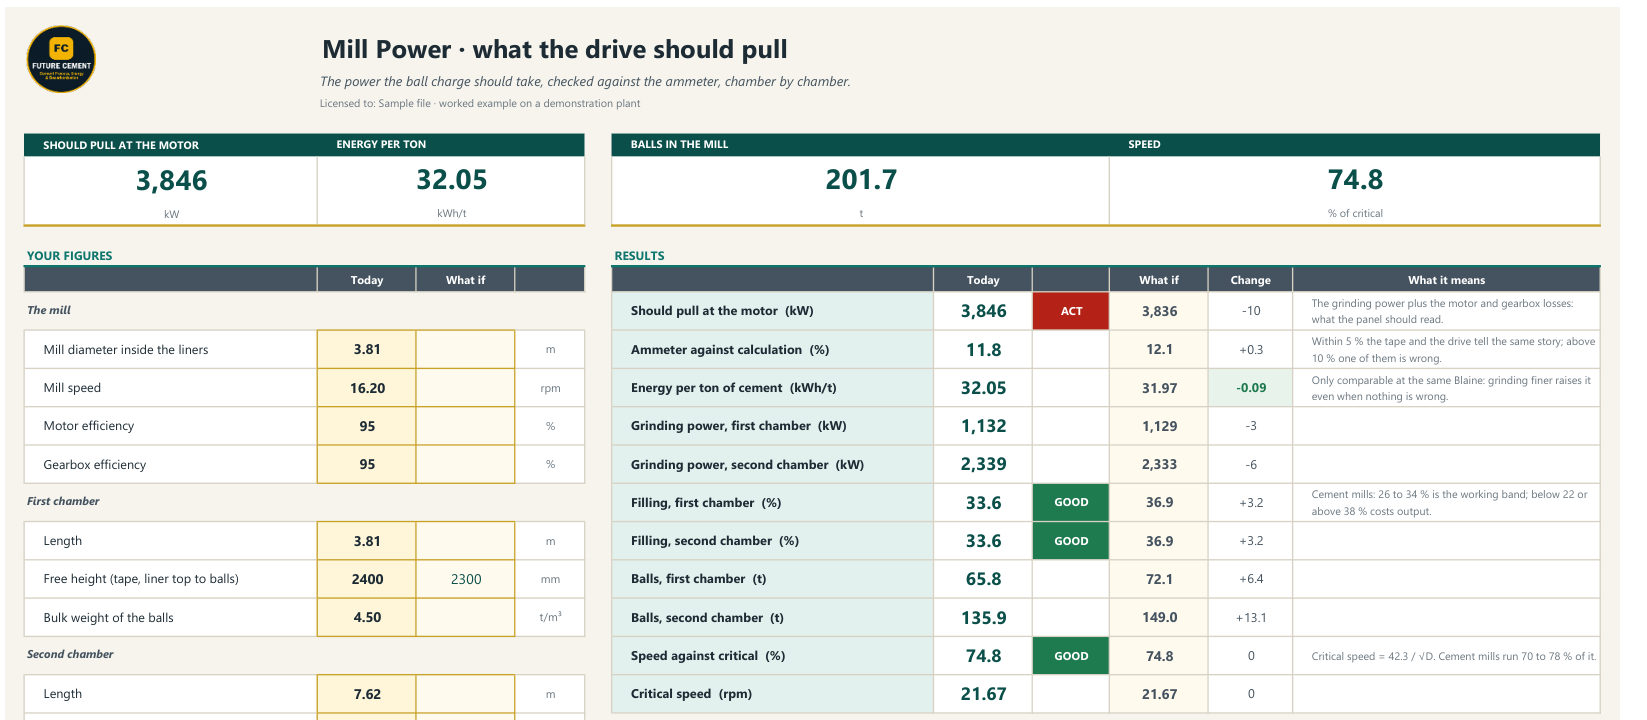Select the Mill diameter What if cell
The width and height of the screenshot is (1647, 720).
tap(465, 349)
